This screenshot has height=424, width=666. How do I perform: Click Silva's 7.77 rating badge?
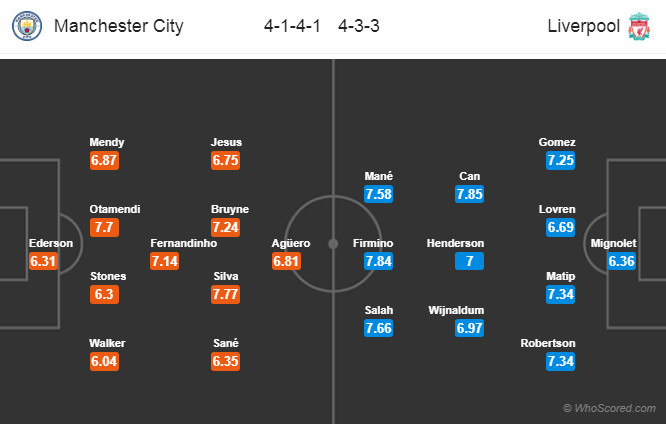tap(226, 294)
